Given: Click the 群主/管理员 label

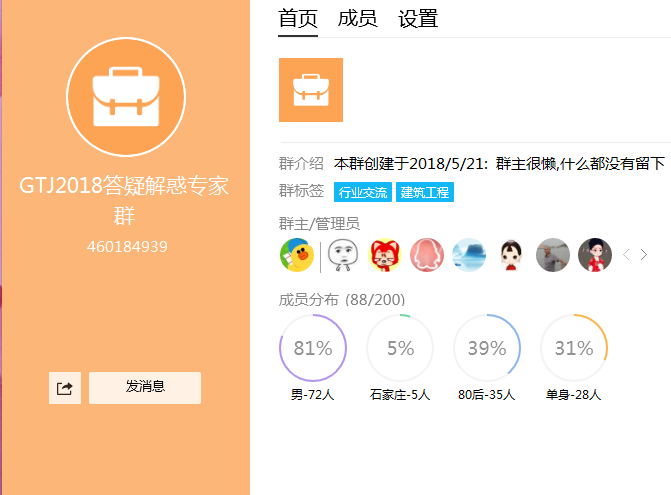Looking at the screenshot, I should (319, 223).
